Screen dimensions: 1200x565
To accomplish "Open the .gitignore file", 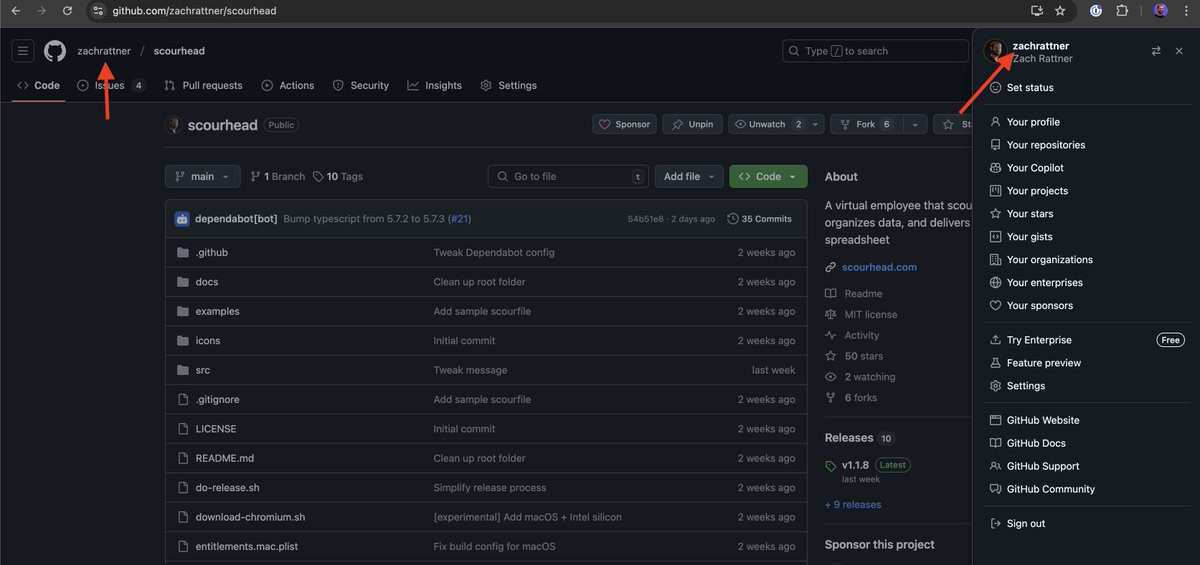I will tap(217, 400).
